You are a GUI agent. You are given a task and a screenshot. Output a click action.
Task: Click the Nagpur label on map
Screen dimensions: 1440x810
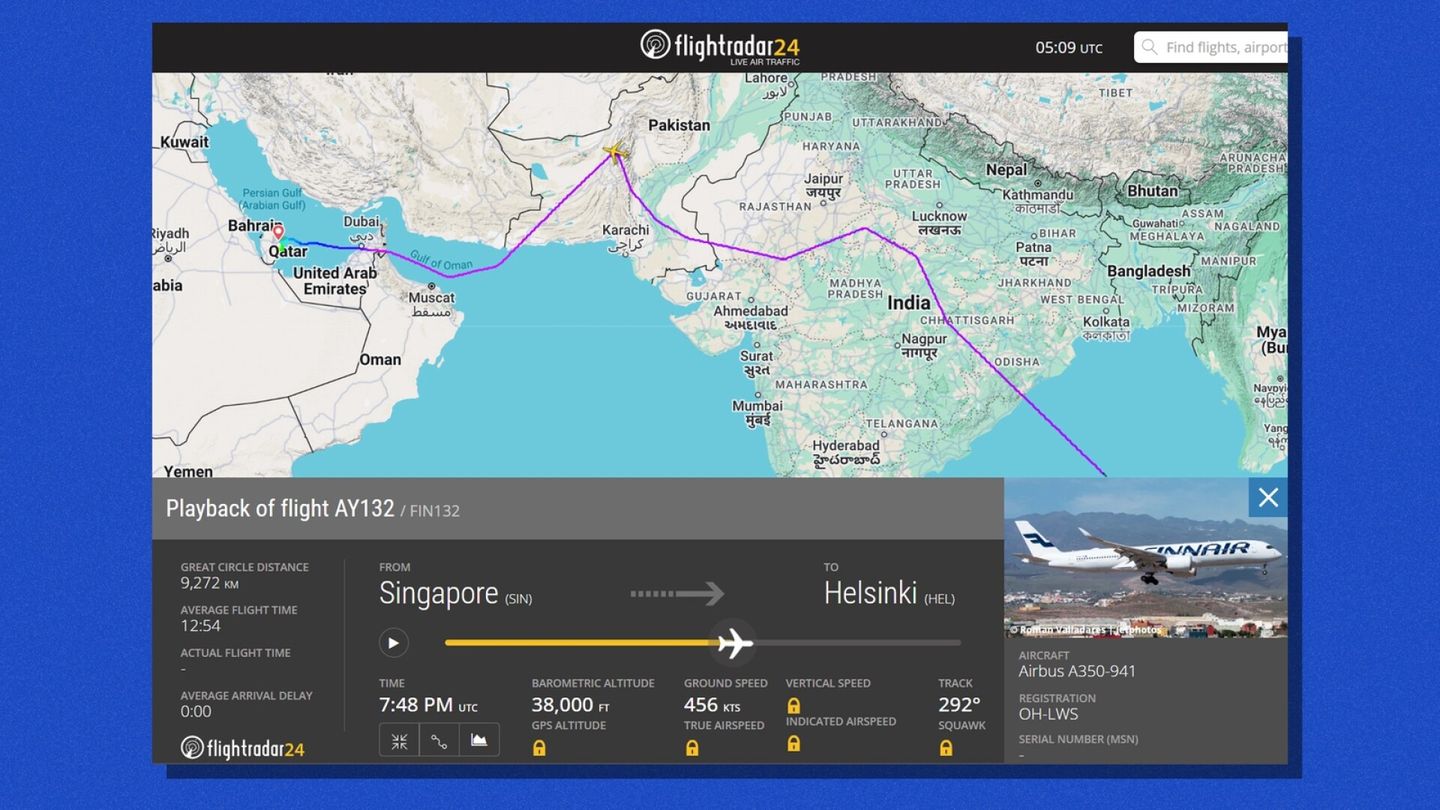click(x=923, y=340)
